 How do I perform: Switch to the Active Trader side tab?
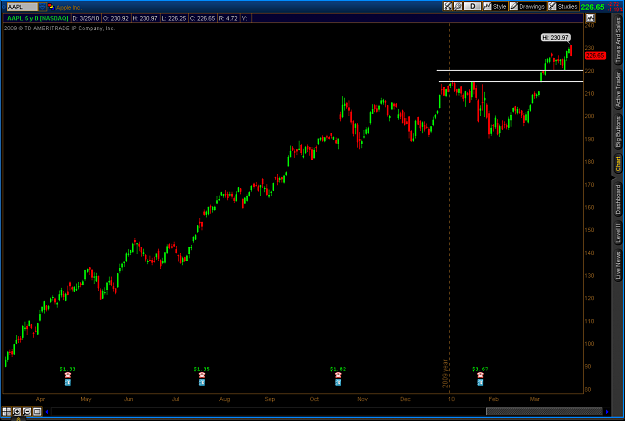click(618, 90)
